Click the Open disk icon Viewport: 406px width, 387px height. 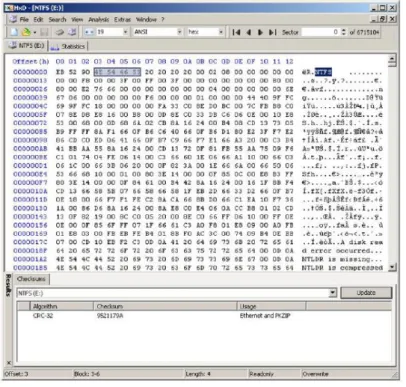tap(72, 32)
